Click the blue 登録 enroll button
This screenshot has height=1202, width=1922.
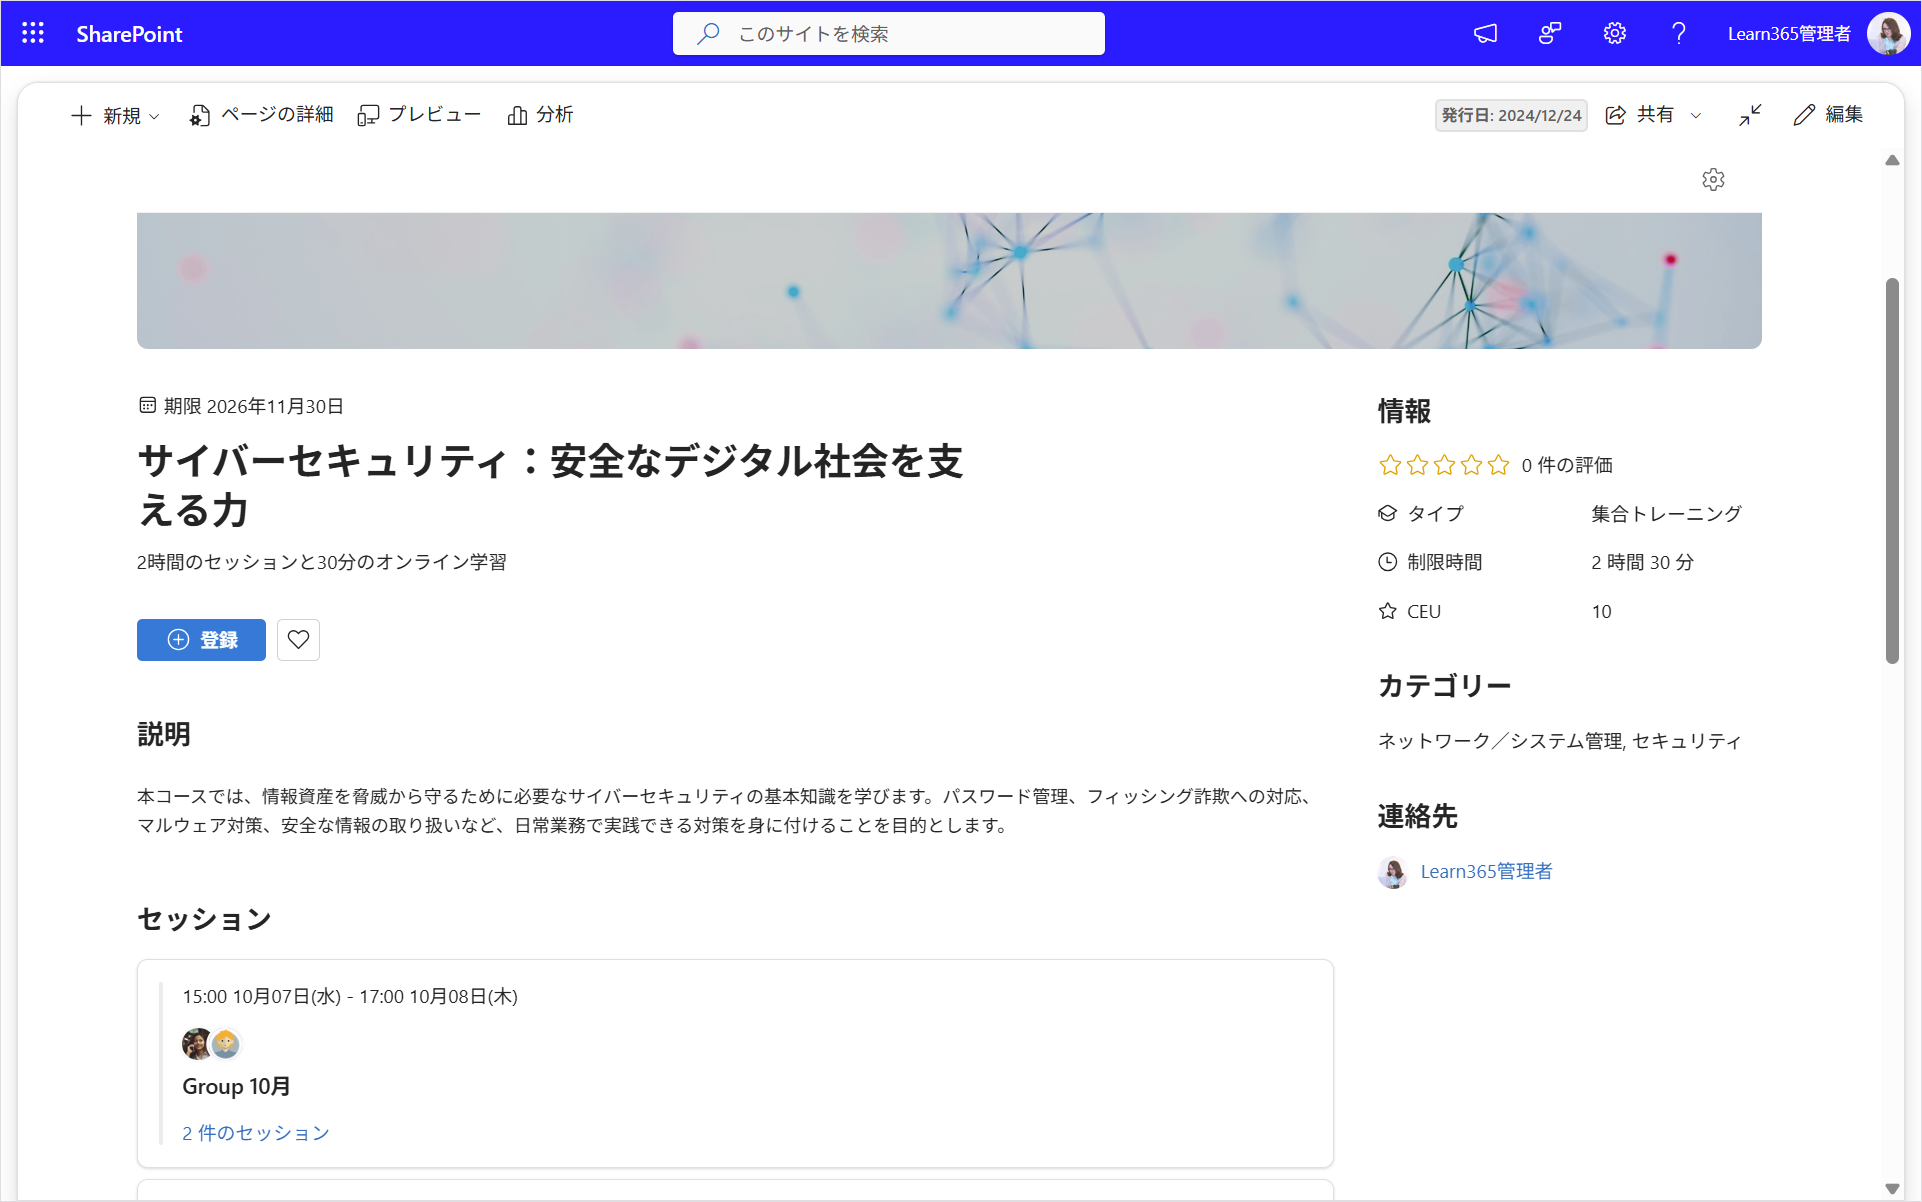(201, 640)
